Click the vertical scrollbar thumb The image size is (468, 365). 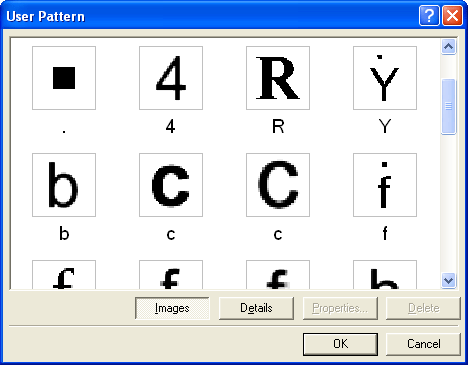[x=449, y=107]
